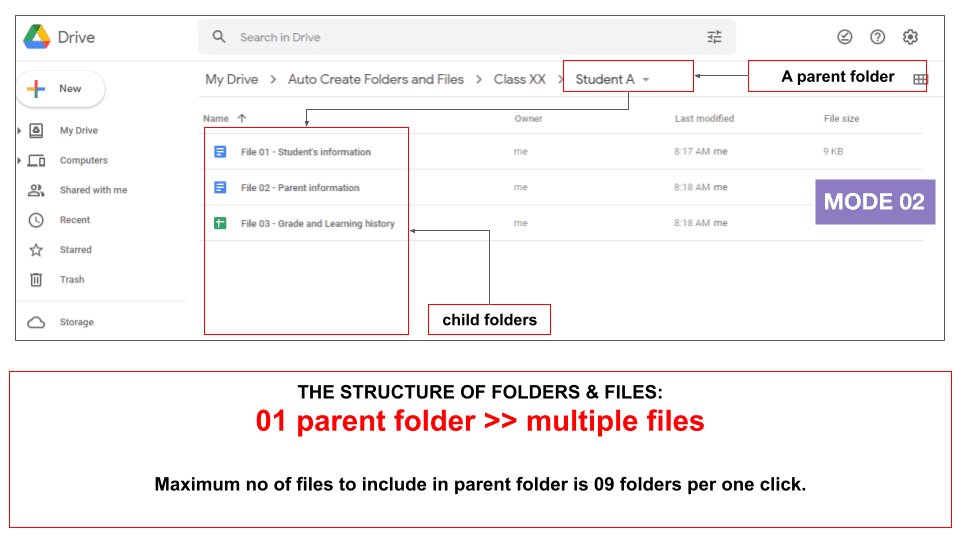
Task: Open Recent files in the sidebar
Action: (74, 220)
